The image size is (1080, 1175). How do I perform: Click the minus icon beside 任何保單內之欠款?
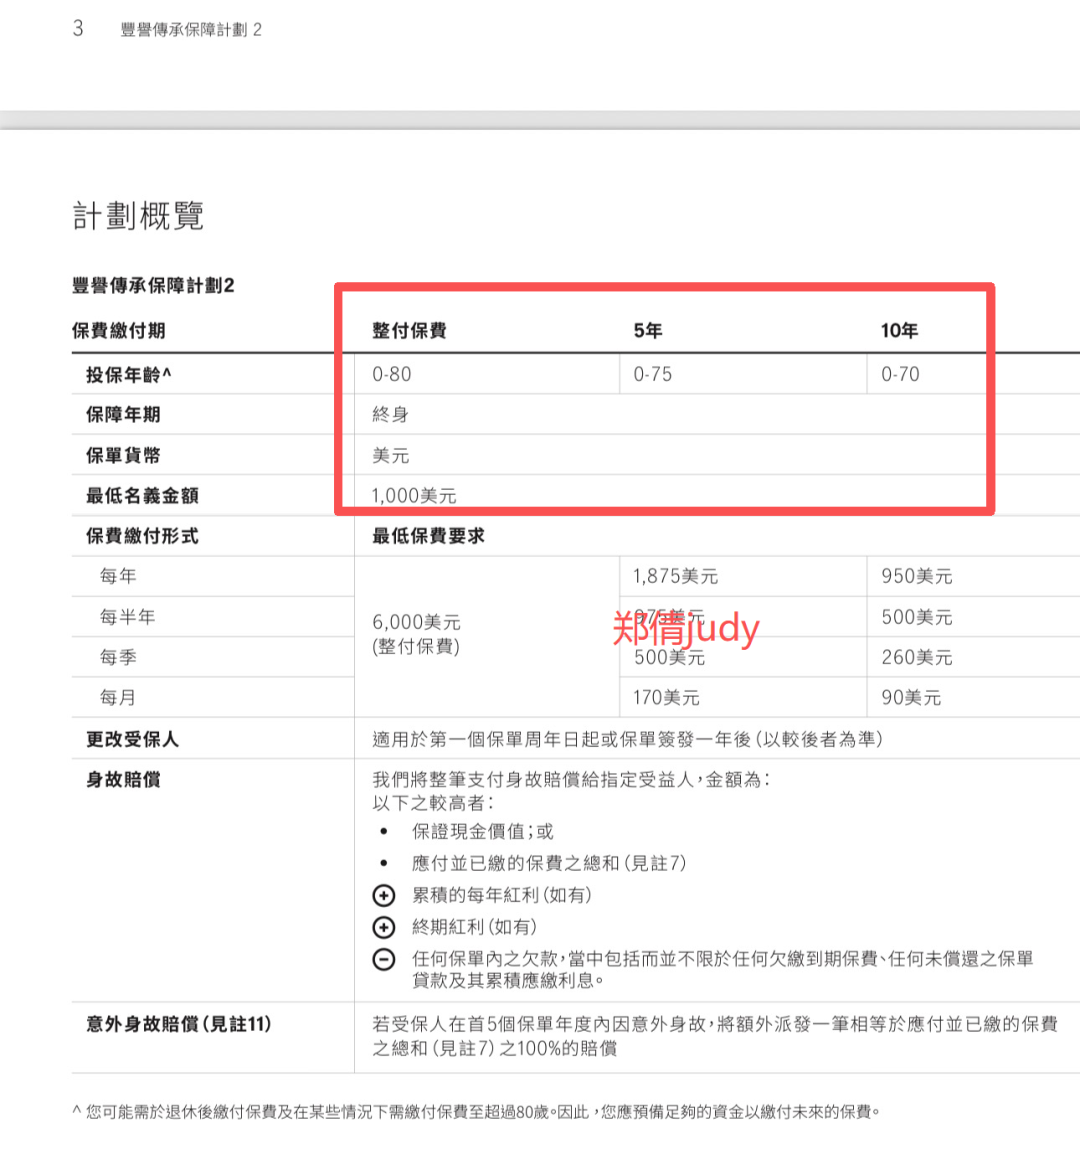[384, 959]
